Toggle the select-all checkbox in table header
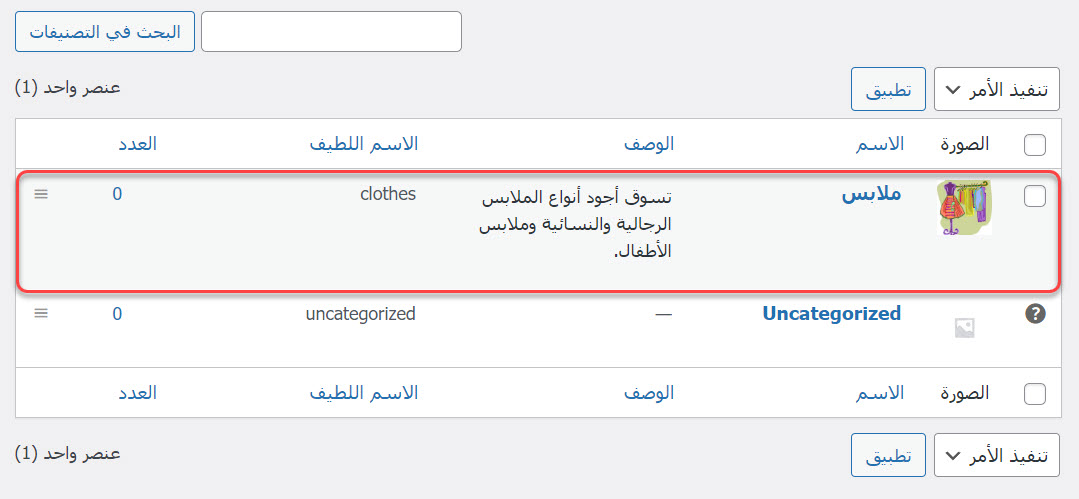Viewport: 1079px width, 499px height. [1035, 145]
